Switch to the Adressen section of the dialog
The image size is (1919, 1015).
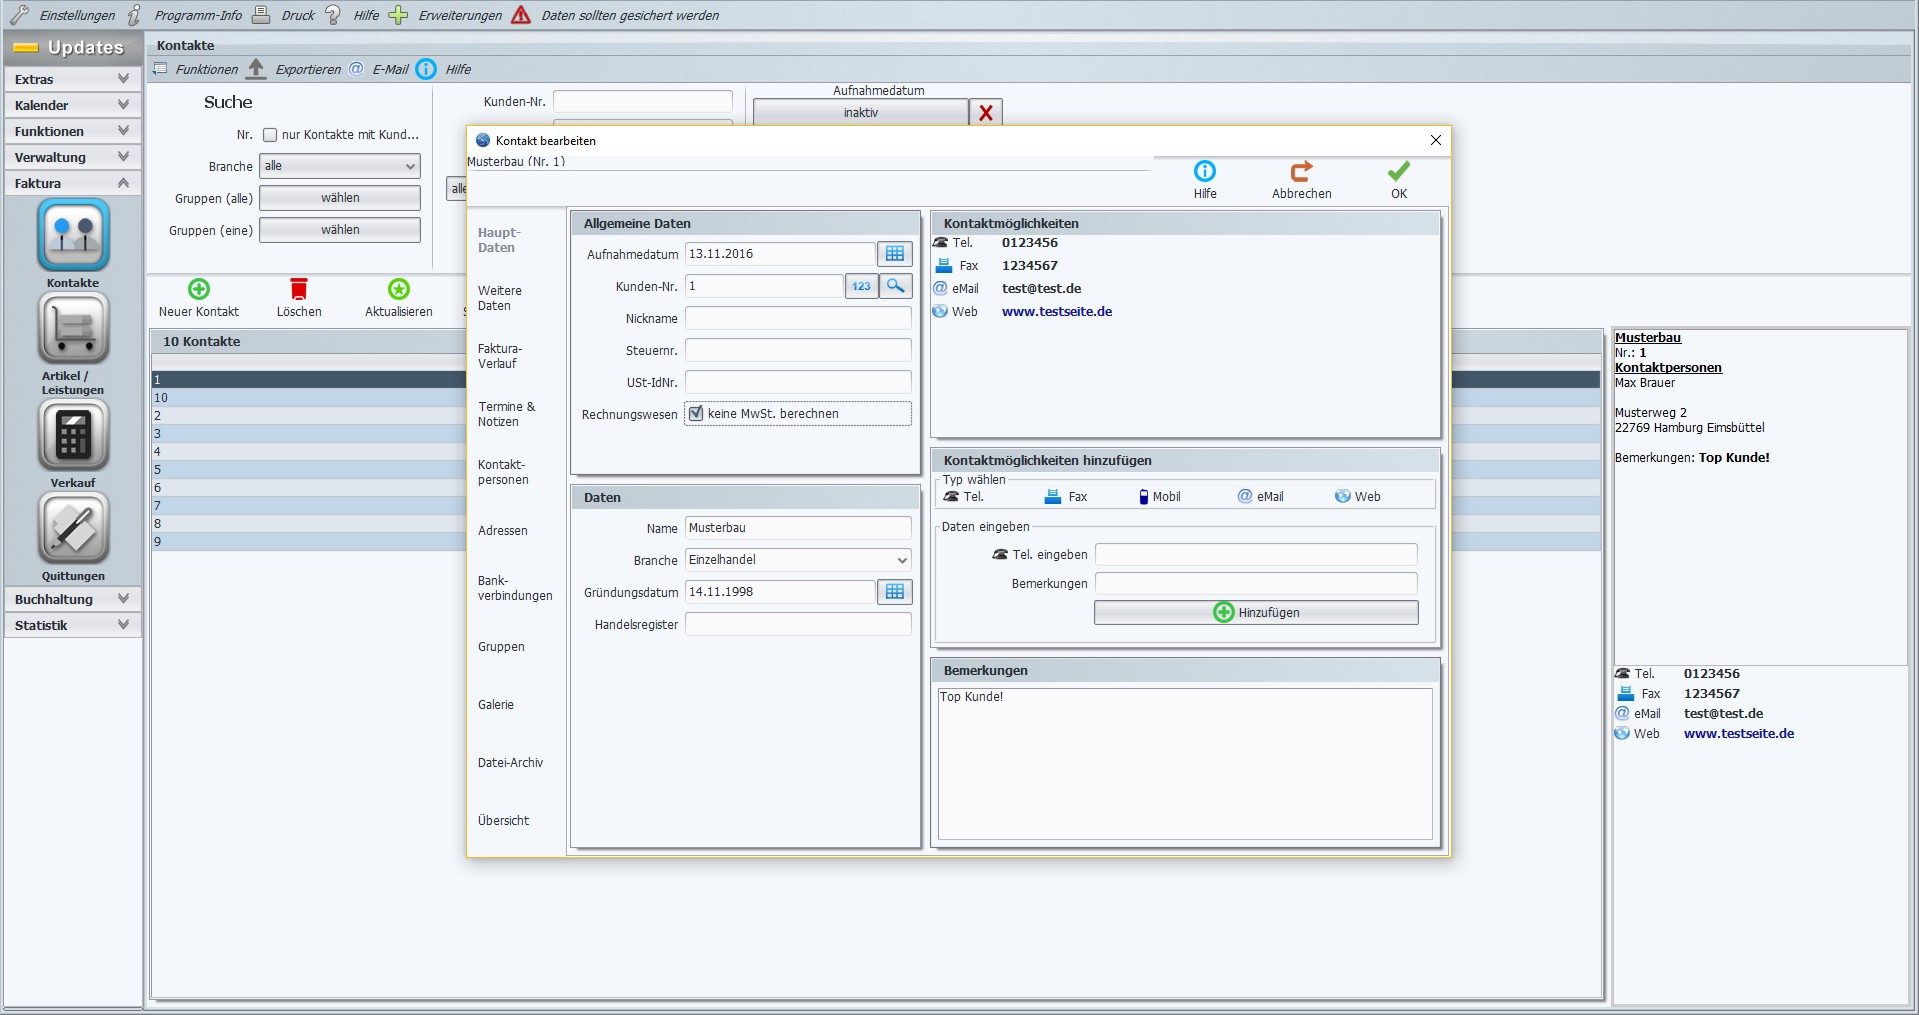pos(503,531)
